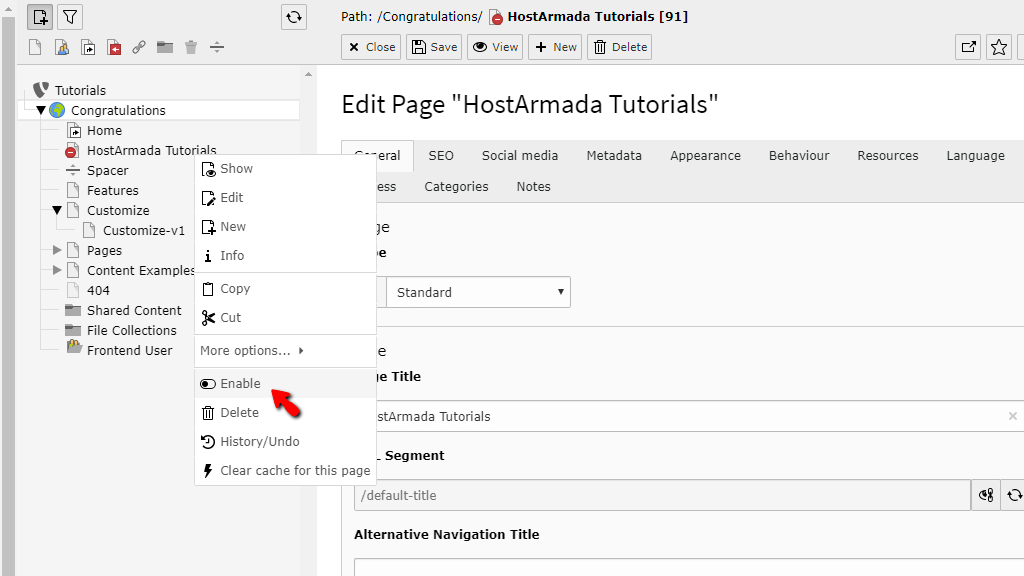Viewport: 1024px width, 576px height.
Task: Expand the Pages tree node
Action: pyautogui.click(x=57, y=250)
